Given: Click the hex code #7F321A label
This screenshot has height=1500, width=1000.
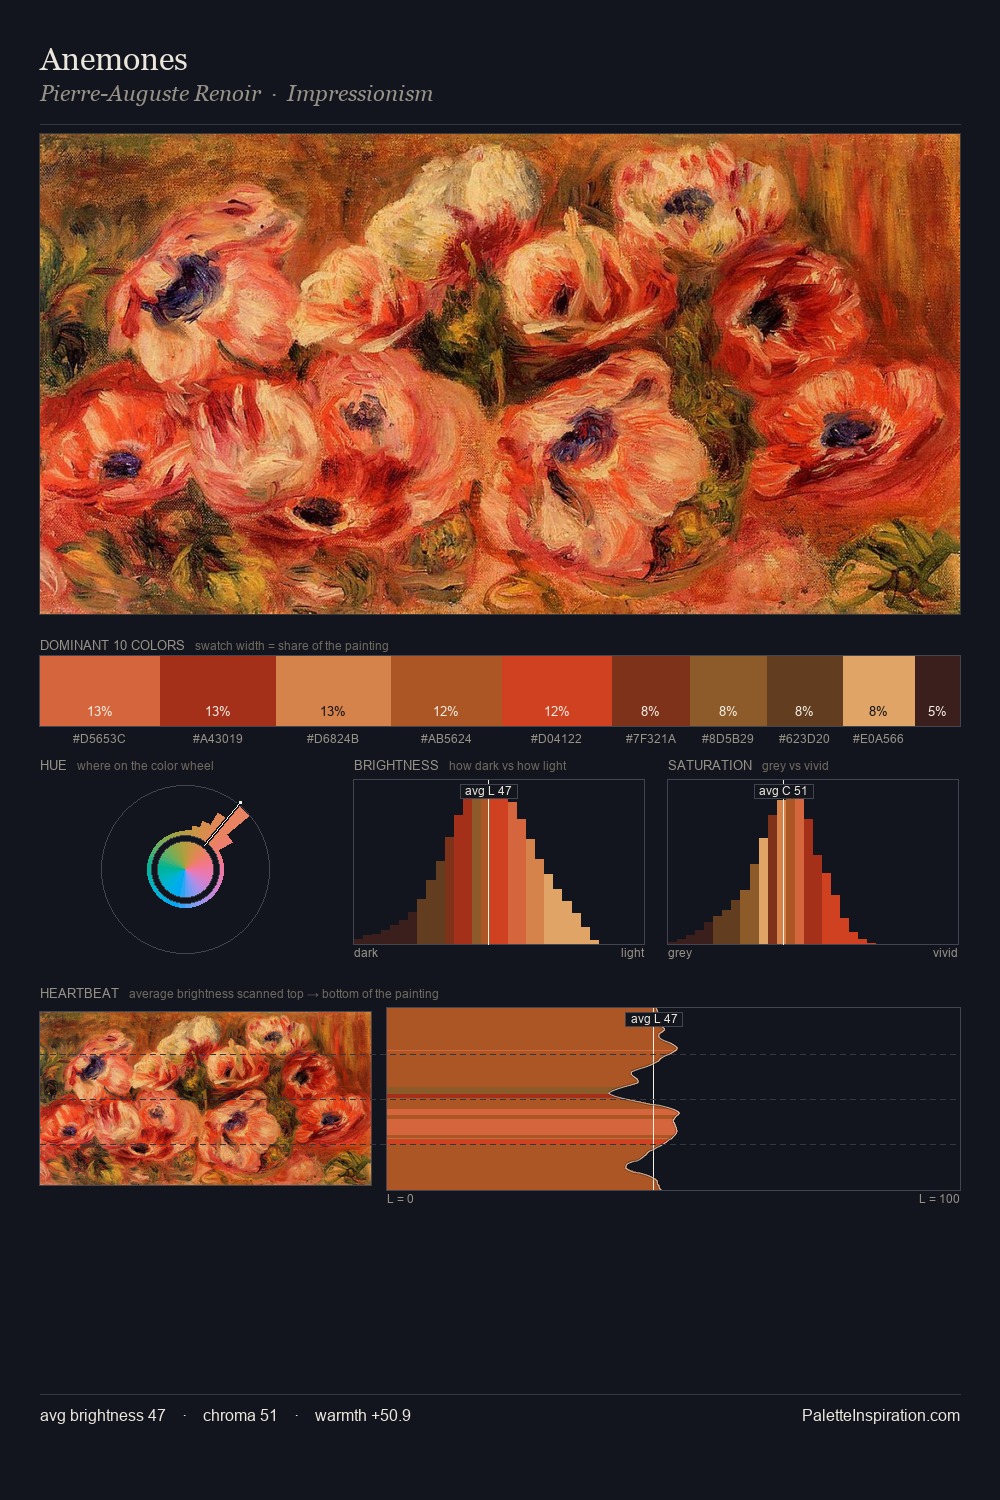Looking at the screenshot, I should [x=651, y=739].
